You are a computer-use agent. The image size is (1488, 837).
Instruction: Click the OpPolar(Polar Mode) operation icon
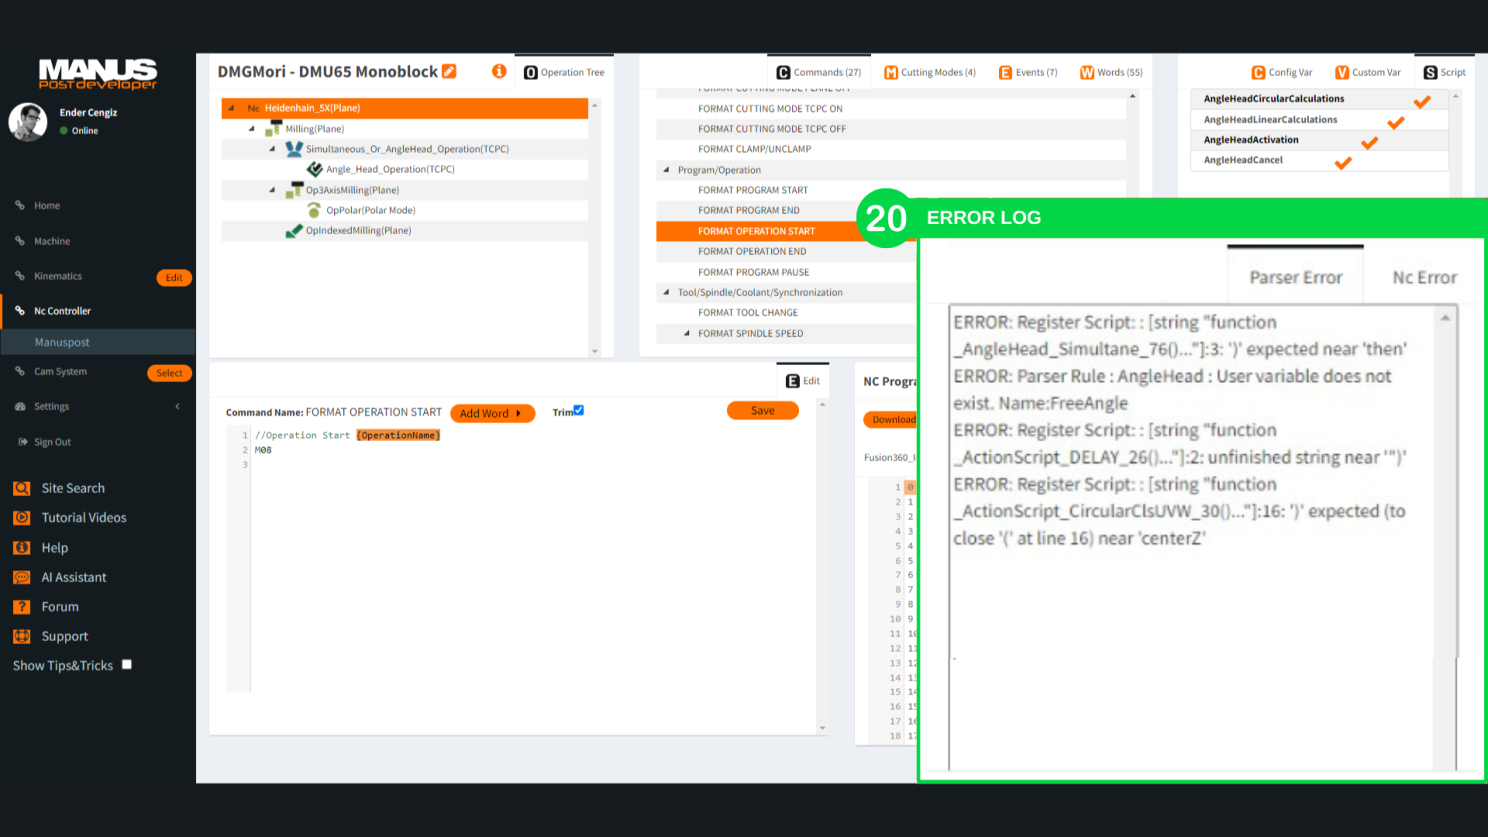[314, 210]
